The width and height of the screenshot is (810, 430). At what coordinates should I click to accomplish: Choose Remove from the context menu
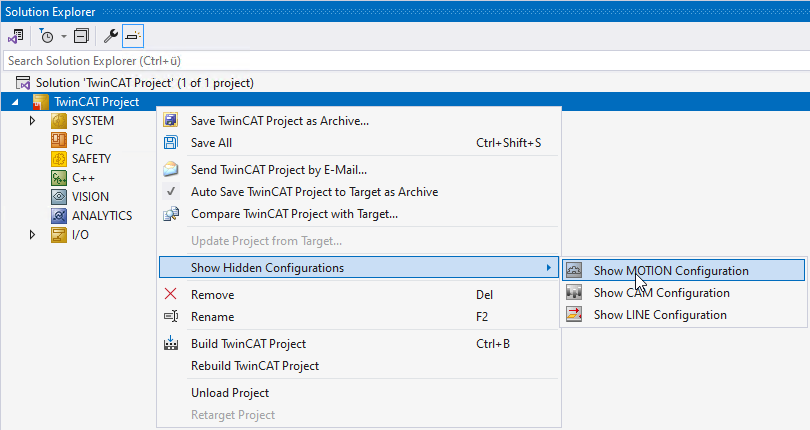[x=359, y=295]
